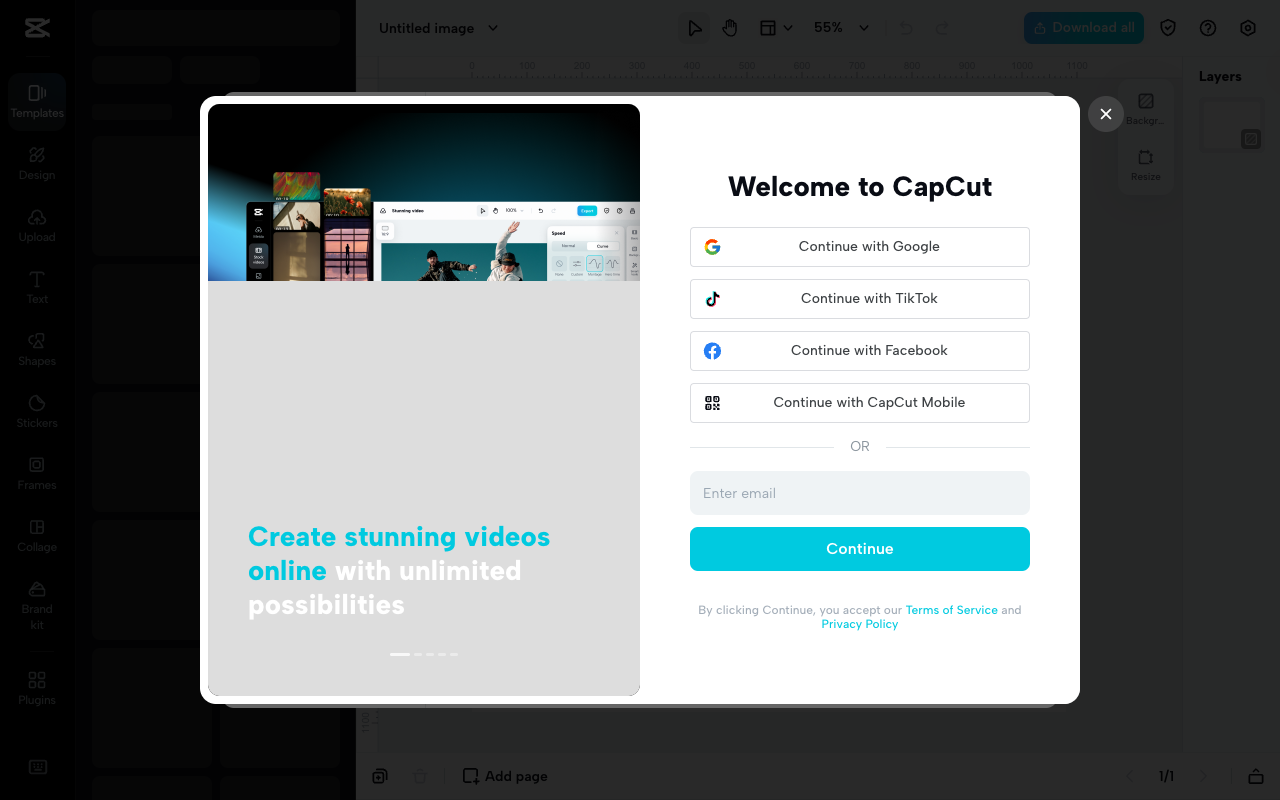Click the duplicate page icon

[x=380, y=776]
